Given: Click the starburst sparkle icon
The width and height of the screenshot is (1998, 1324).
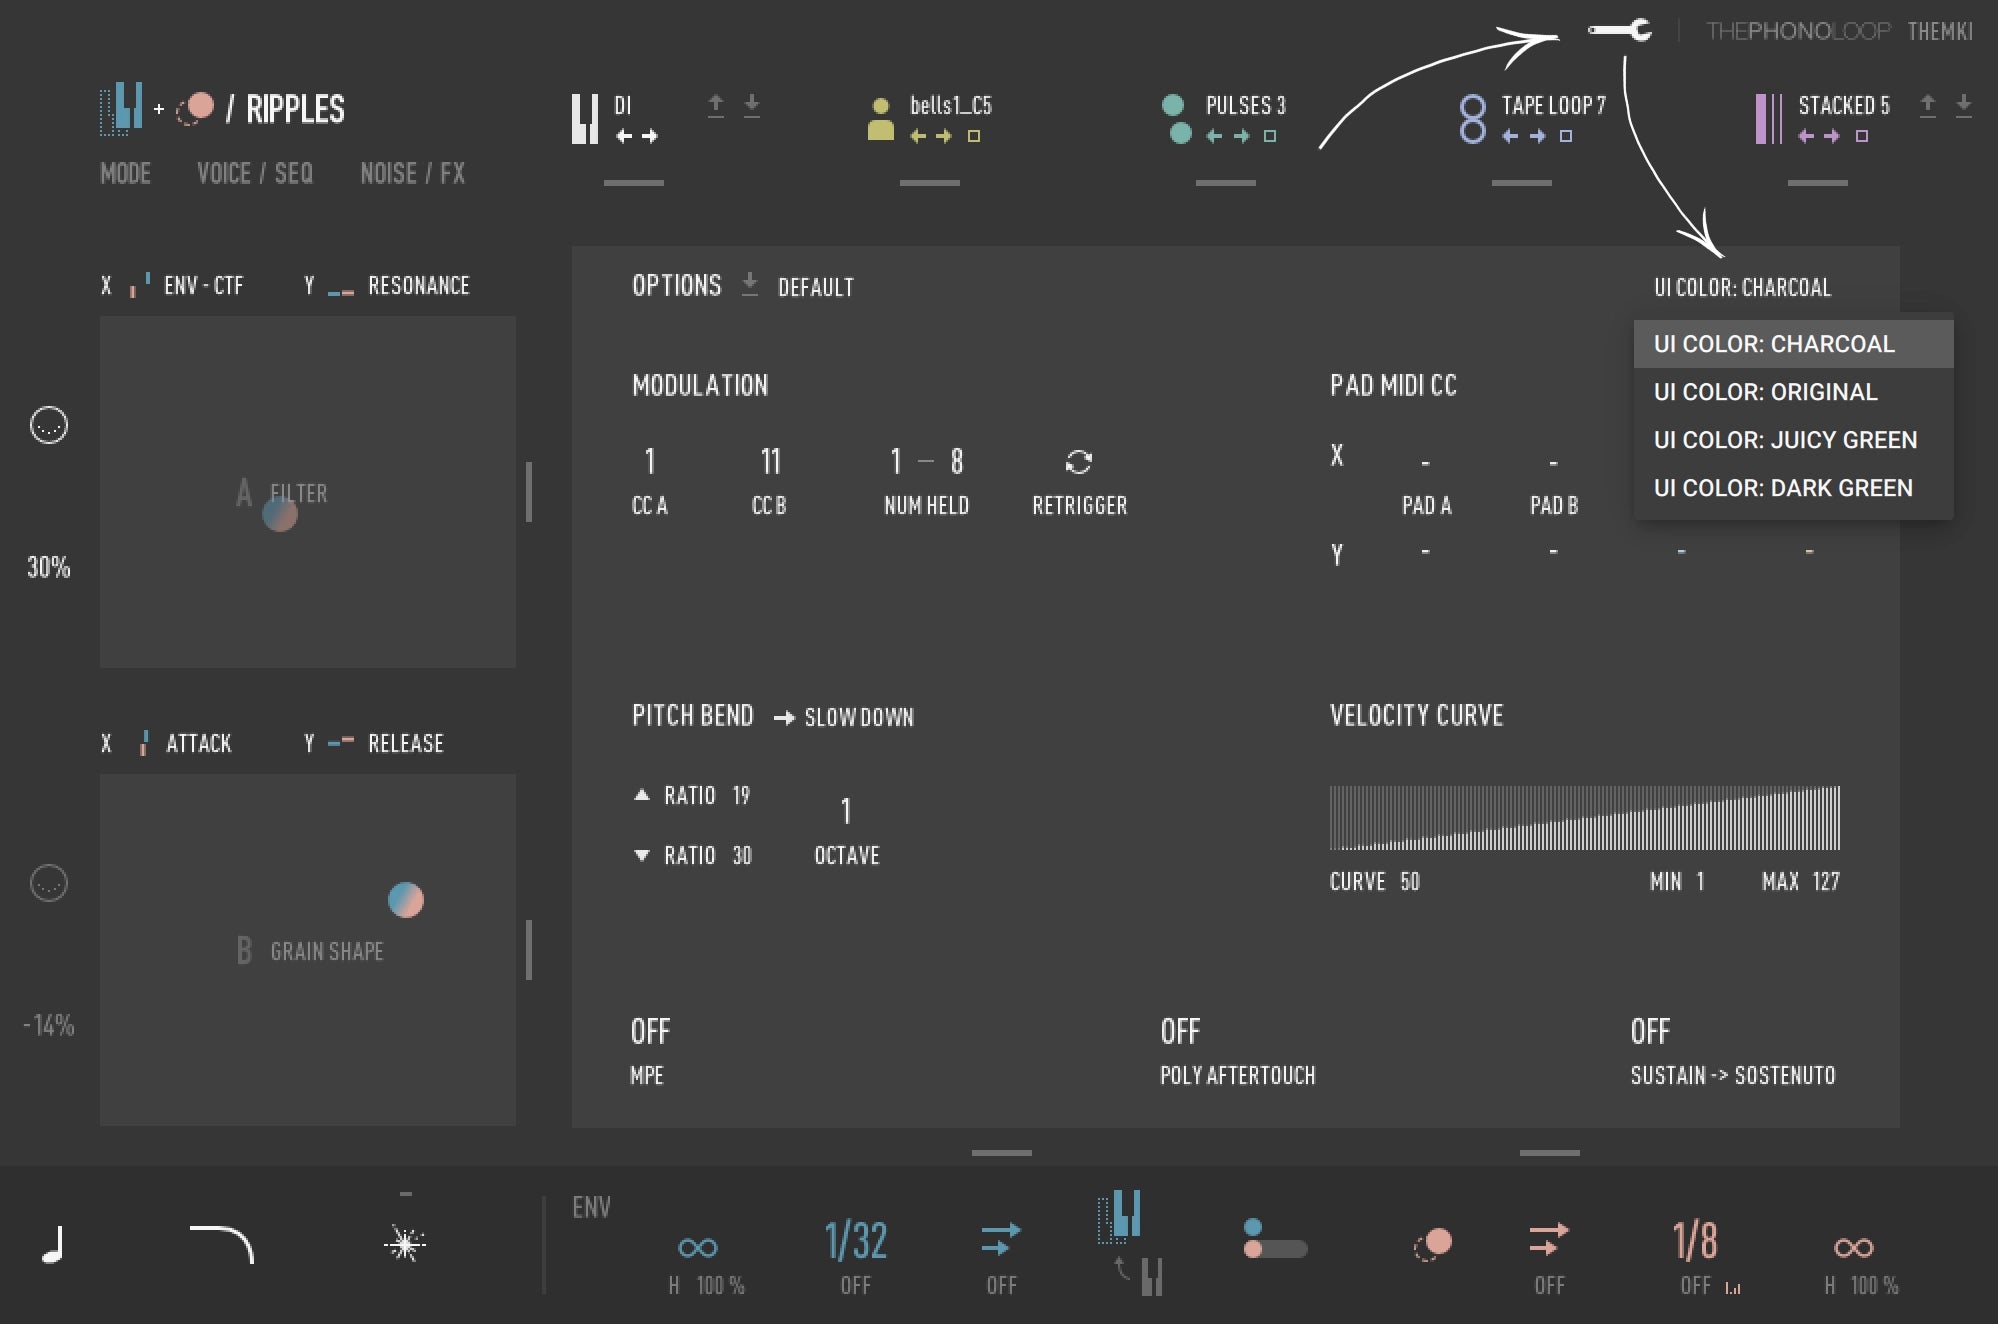Looking at the screenshot, I should click(x=405, y=1243).
